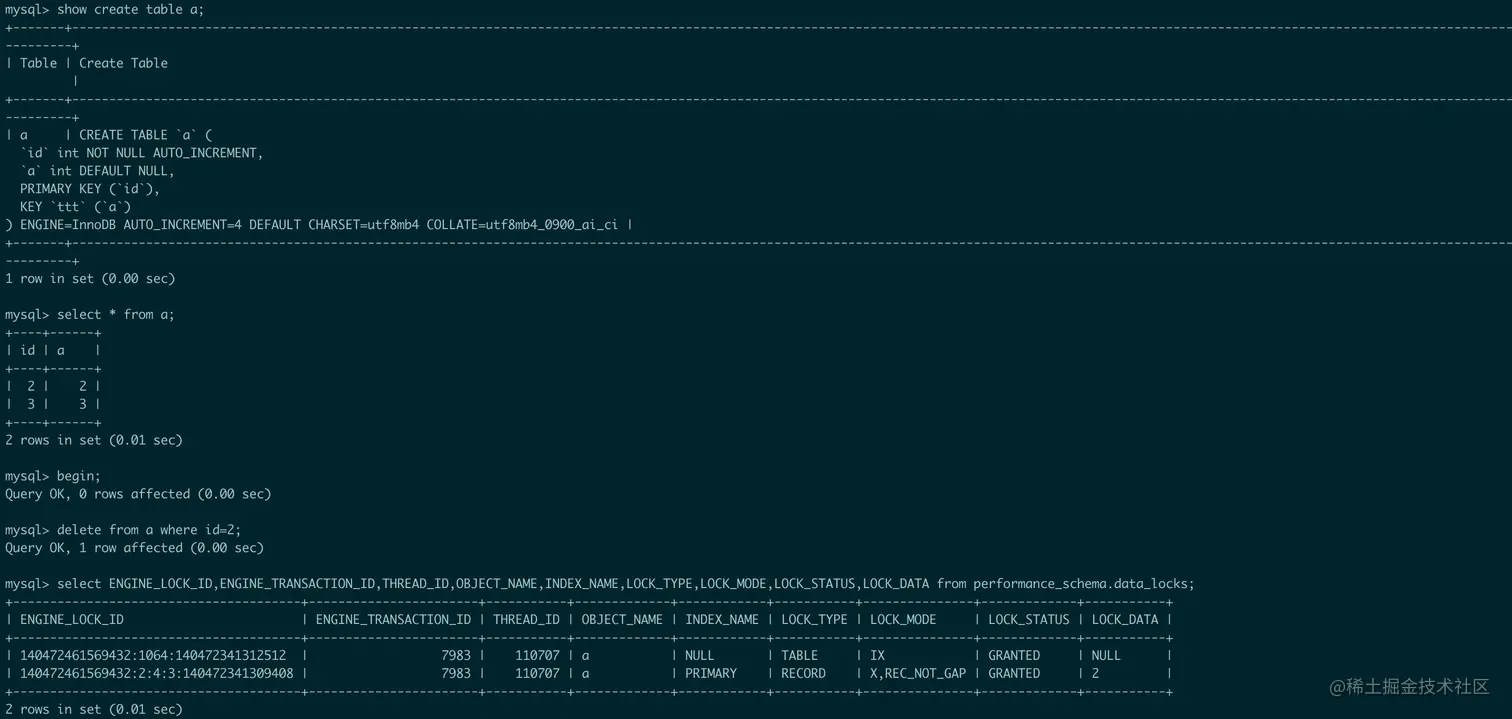Click the lock ID ending in '2:4:3:140472341309408'
The width and height of the screenshot is (1512, 719).
pyautogui.click(x=157, y=674)
